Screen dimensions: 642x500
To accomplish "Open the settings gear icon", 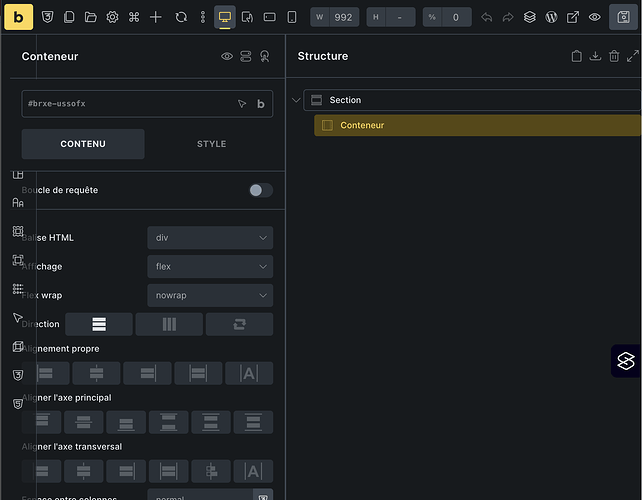I will (x=112, y=17).
